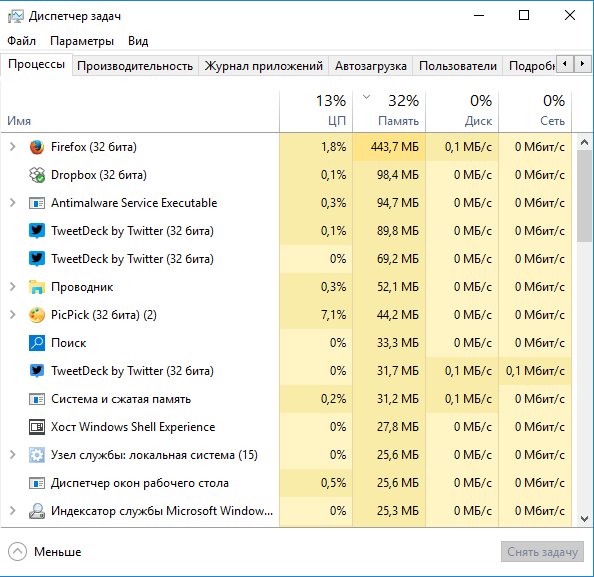Open the Файл menu
The height and width of the screenshot is (577, 594).
(x=22, y=41)
